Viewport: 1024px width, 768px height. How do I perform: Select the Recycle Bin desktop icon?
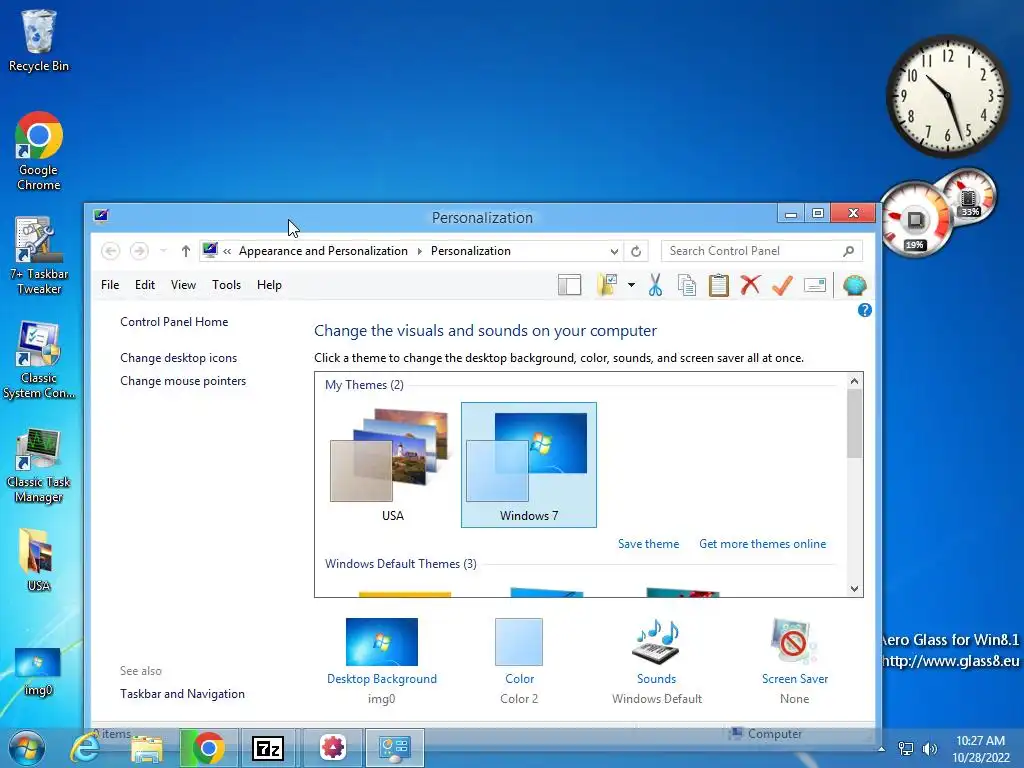38,40
